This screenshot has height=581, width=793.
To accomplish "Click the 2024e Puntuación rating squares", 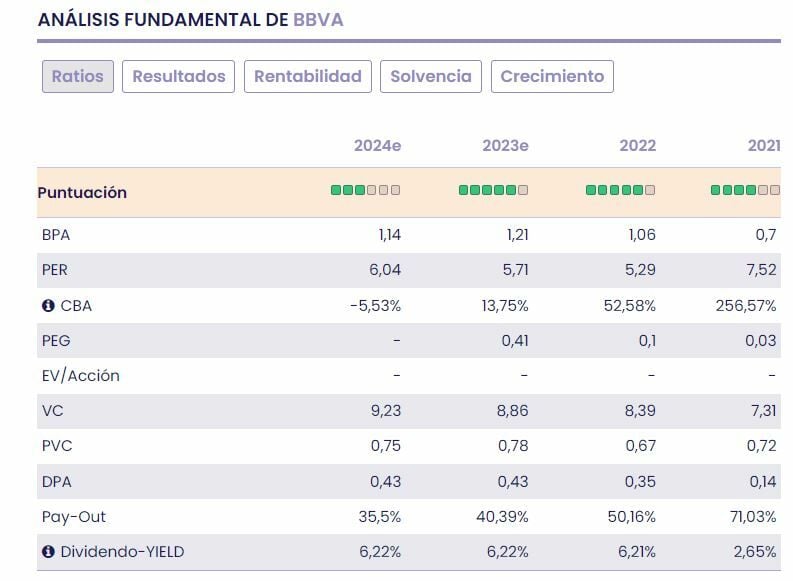I will (x=365, y=190).
